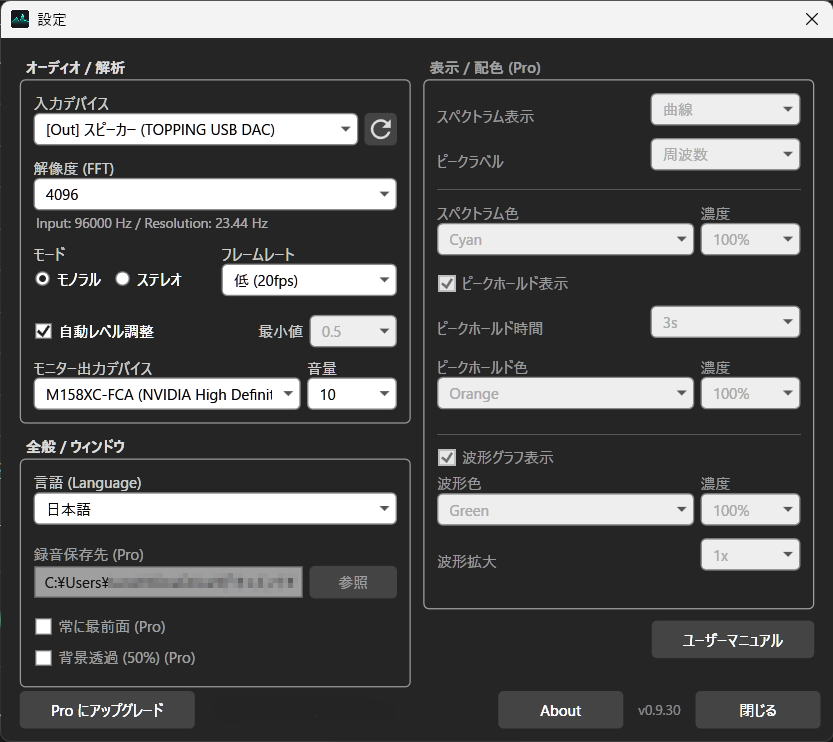Open the 入力デバイス dropdown
The width and height of the screenshot is (833, 742).
click(196, 129)
